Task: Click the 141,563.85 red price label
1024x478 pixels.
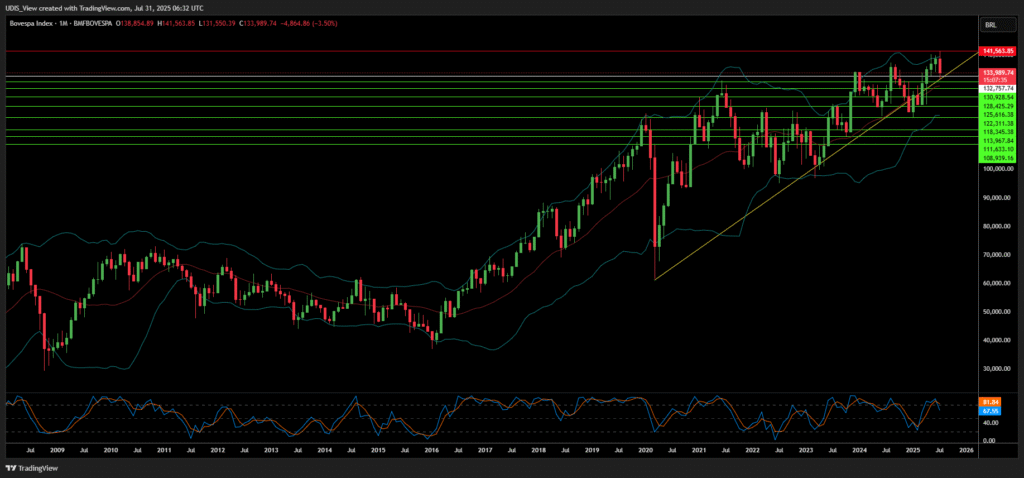Action: coord(998,51)
